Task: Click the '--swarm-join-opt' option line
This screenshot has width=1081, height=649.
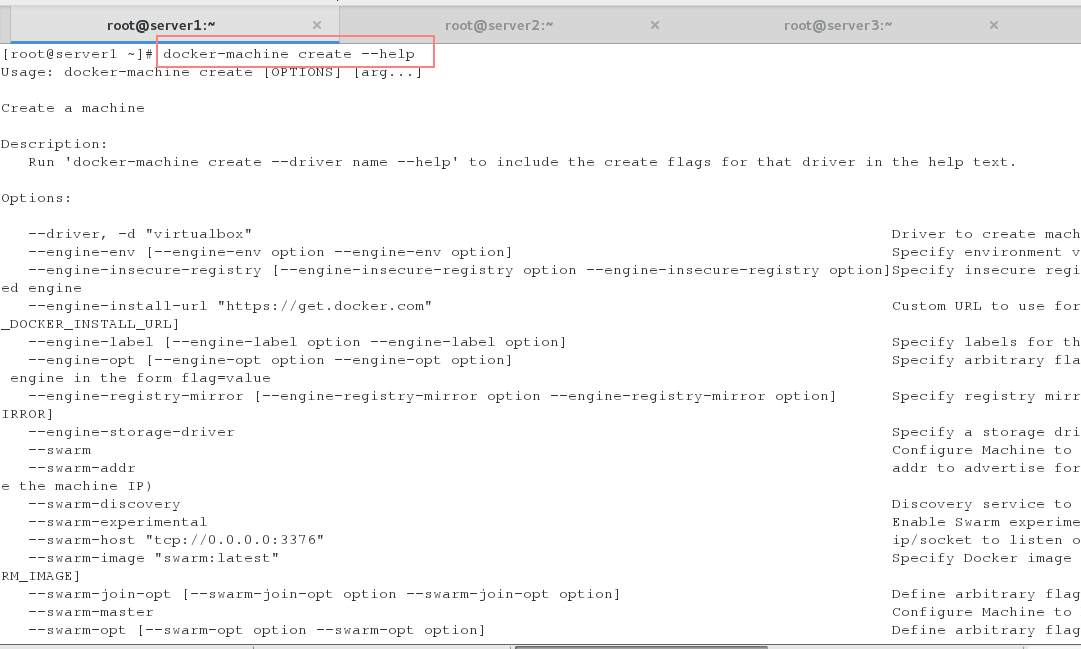Action: [324, 594]
